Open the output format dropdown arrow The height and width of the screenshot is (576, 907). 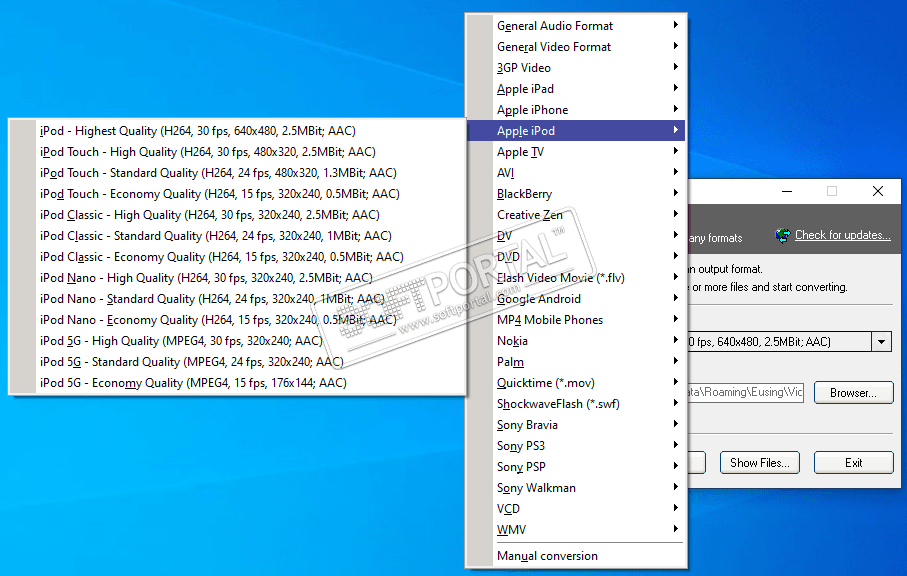pyautogui.click(x=881, y=342)
